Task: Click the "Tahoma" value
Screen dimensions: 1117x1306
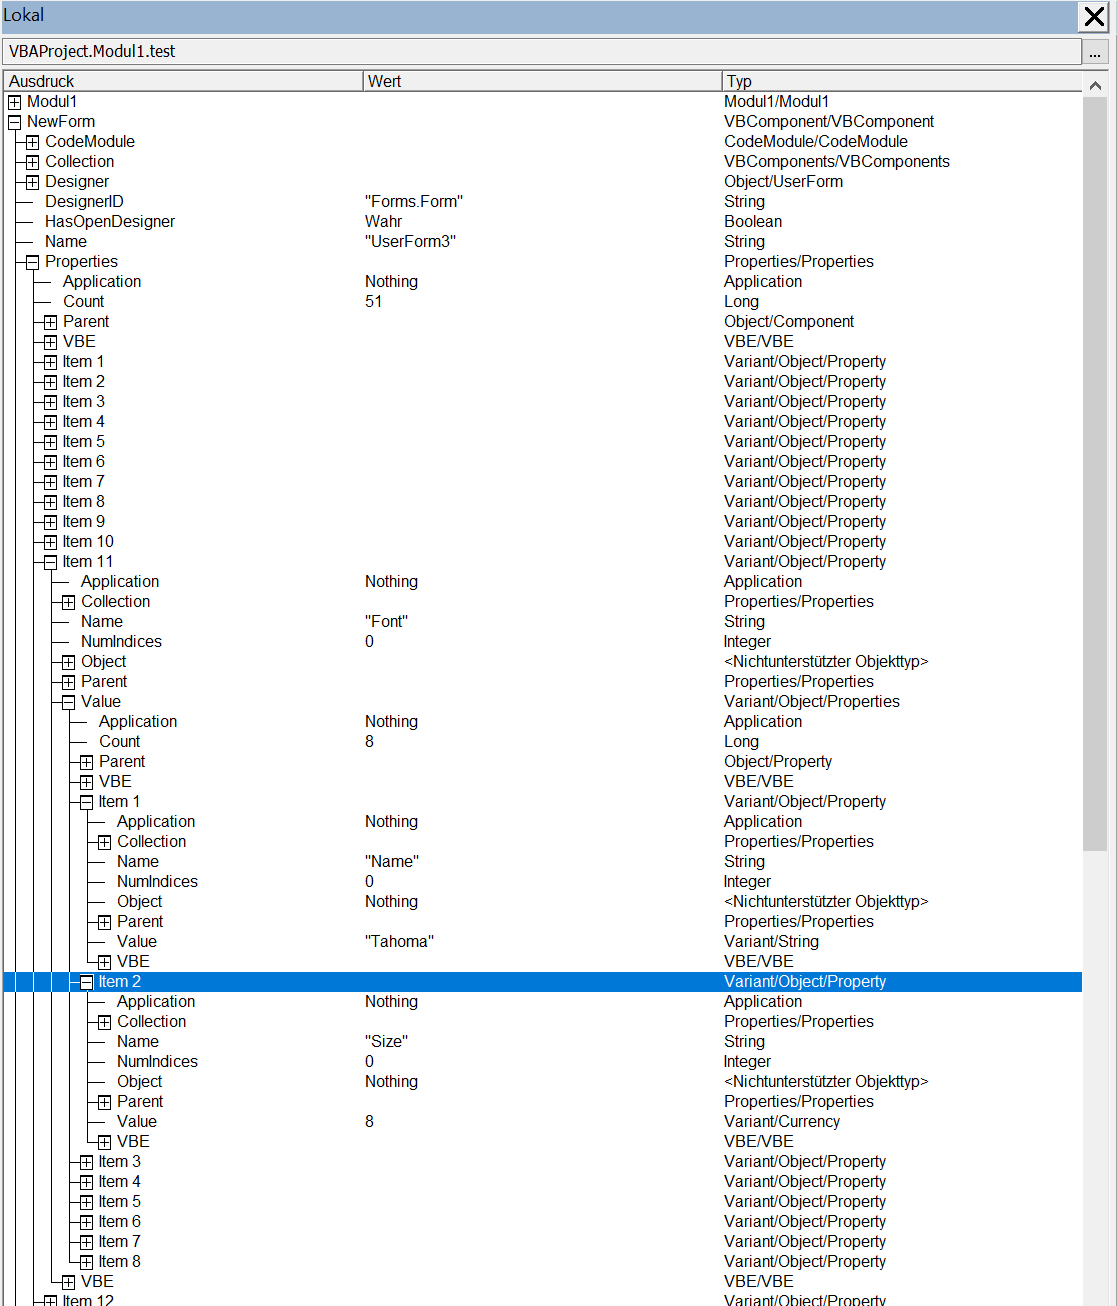Action: (x=399, y=942)
